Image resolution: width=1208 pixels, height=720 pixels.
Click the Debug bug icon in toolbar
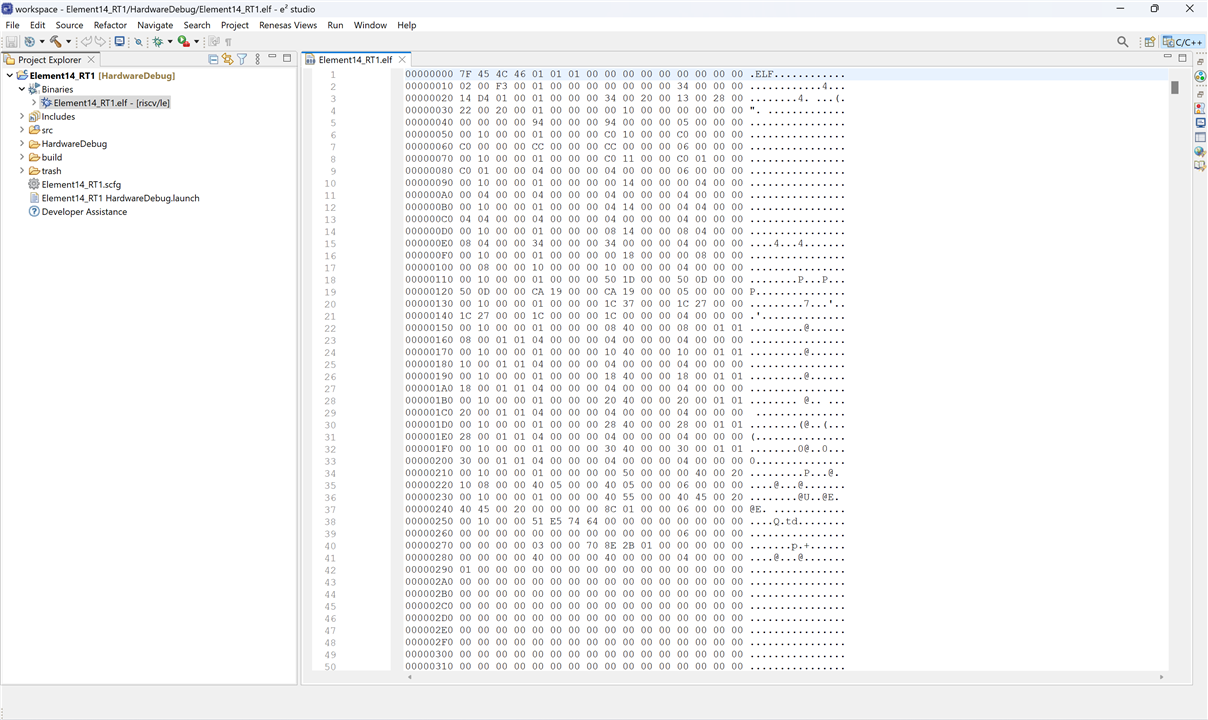pos(157,42)
